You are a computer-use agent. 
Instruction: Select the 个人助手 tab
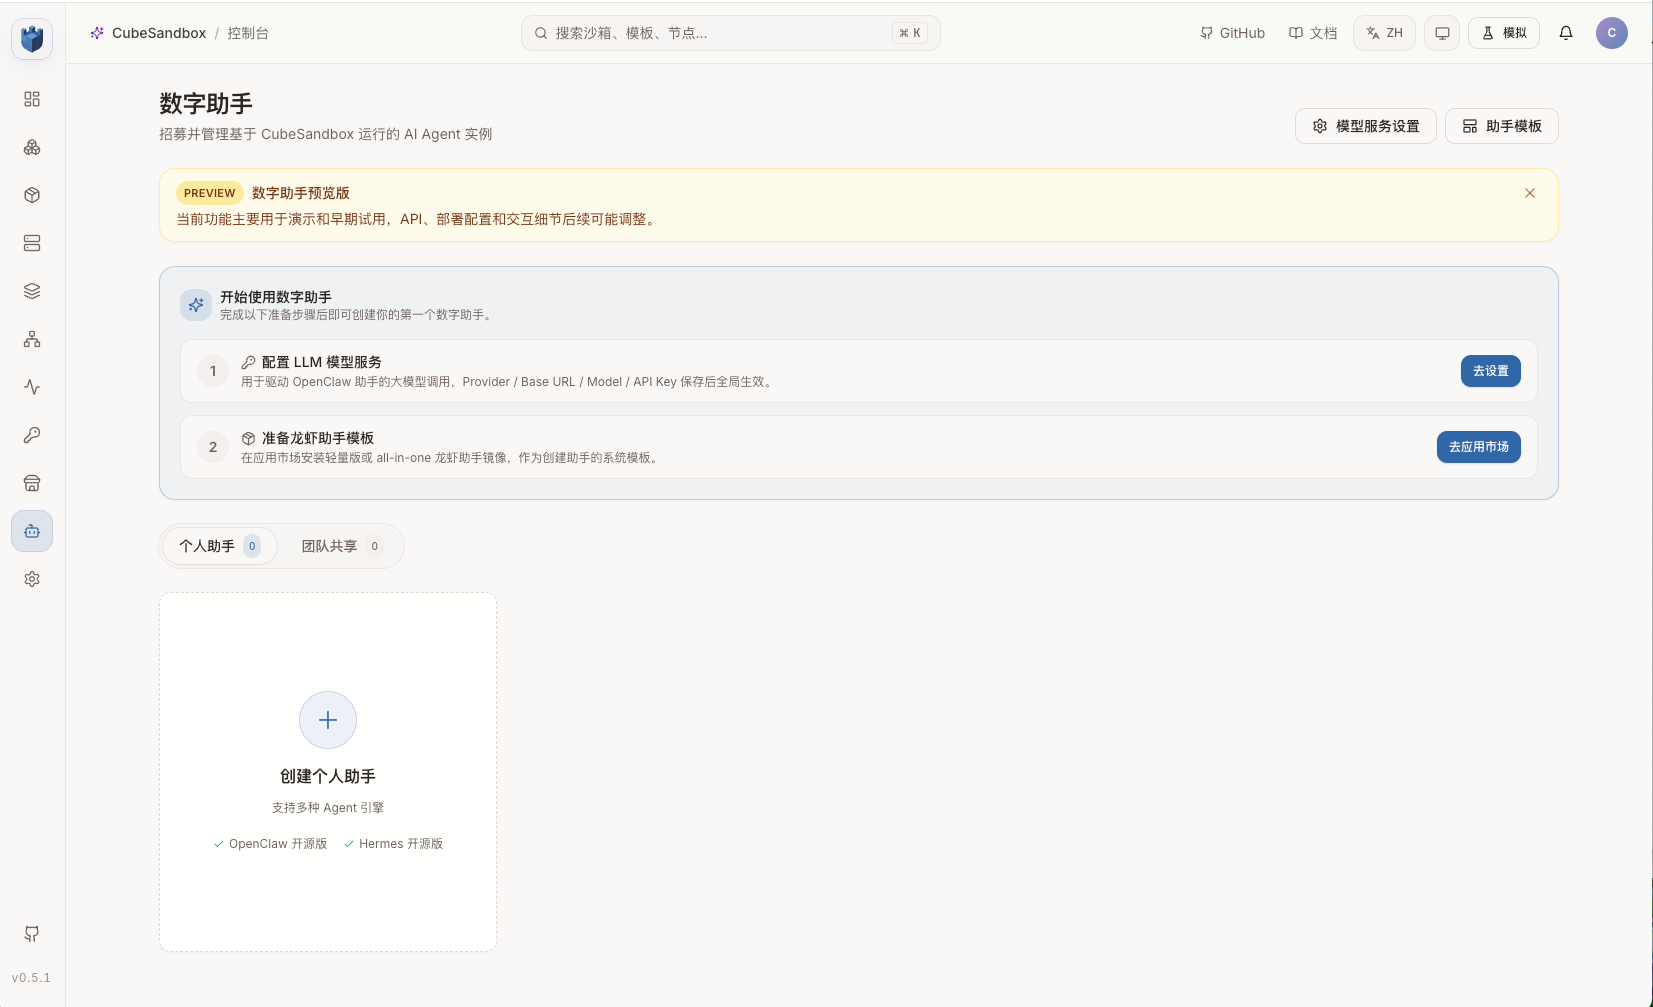coord(220,546)
